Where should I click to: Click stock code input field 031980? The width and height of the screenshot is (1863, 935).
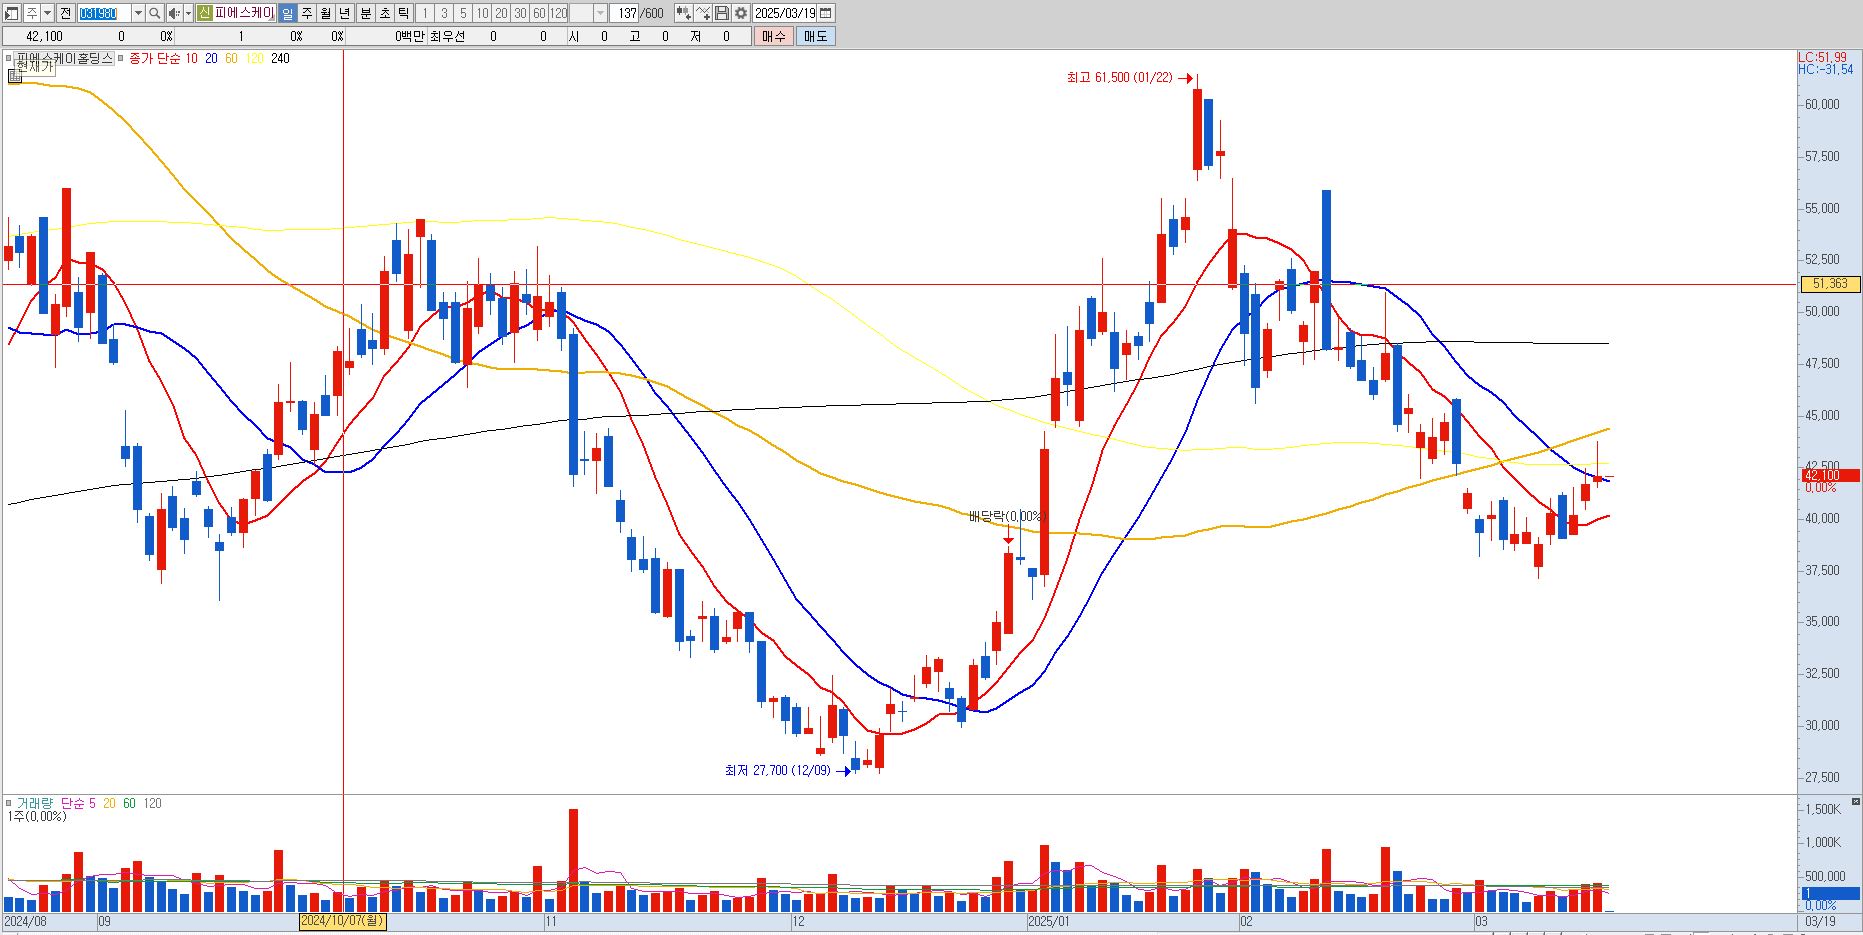click(x=104, y=13)
